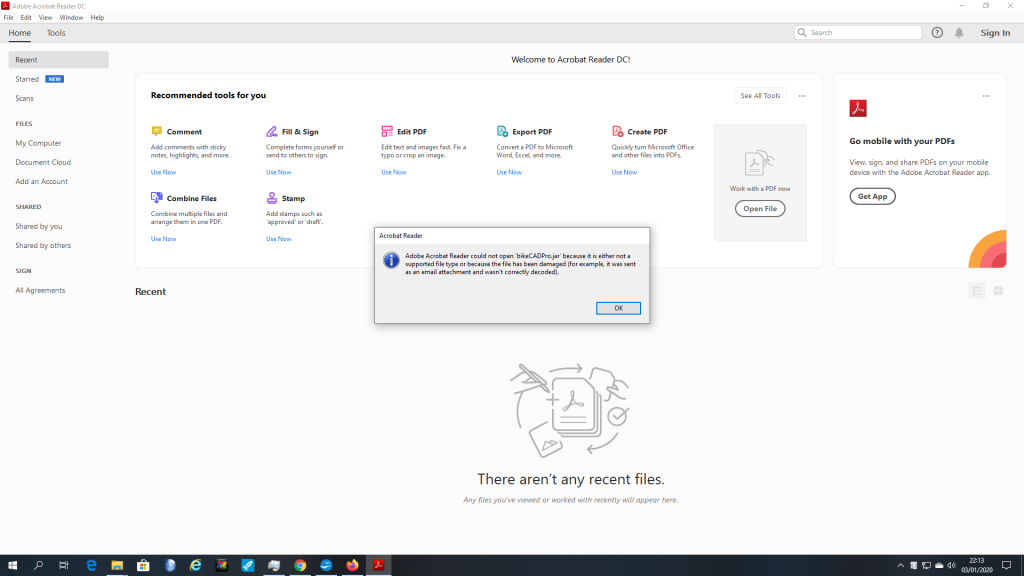Click the Comment tool icon
Screen dimensions: 1024x576
(157, 131)
